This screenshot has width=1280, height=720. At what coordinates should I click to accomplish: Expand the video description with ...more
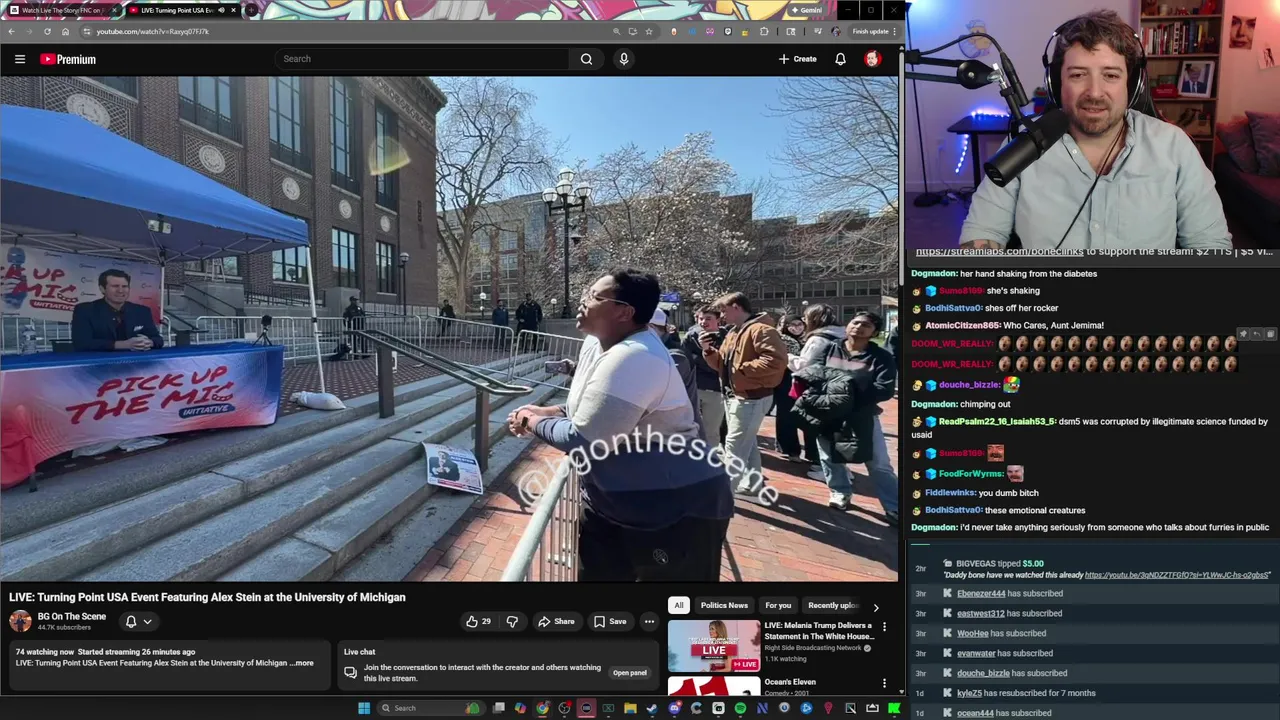[x=302, y=663]
